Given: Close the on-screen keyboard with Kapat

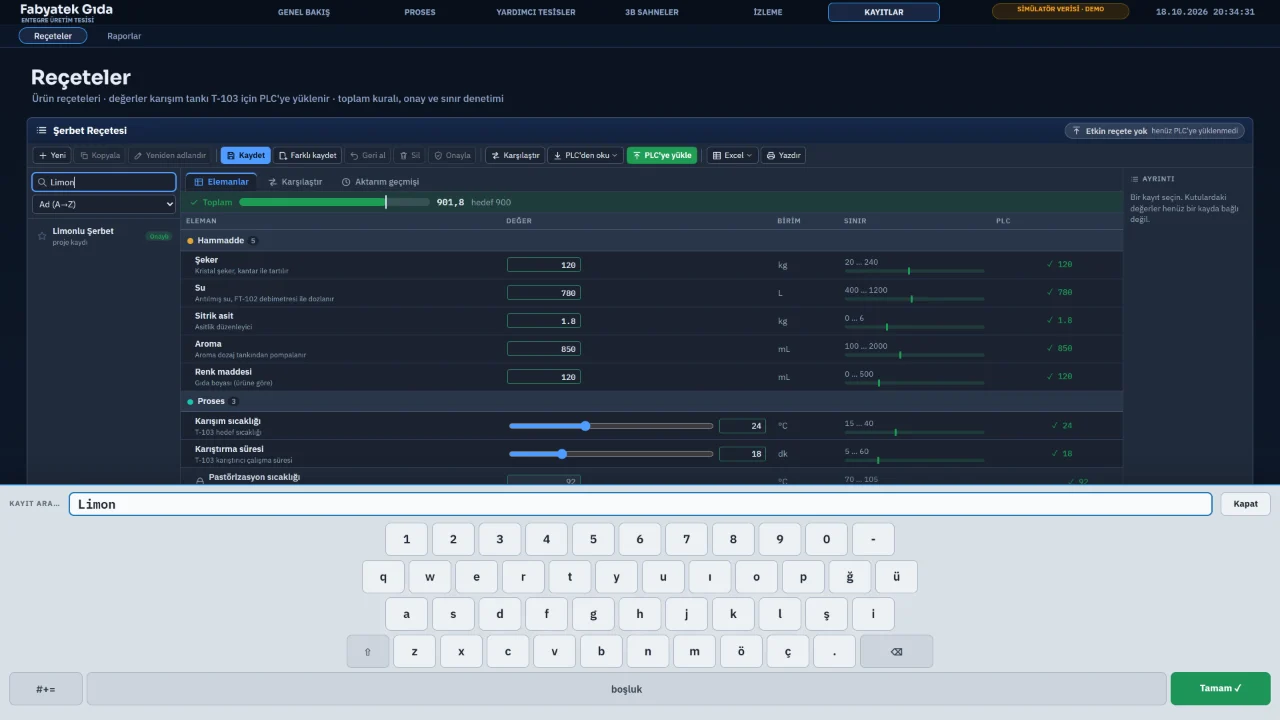Looking at the screenshot, I should click(x=1245, y=504).
